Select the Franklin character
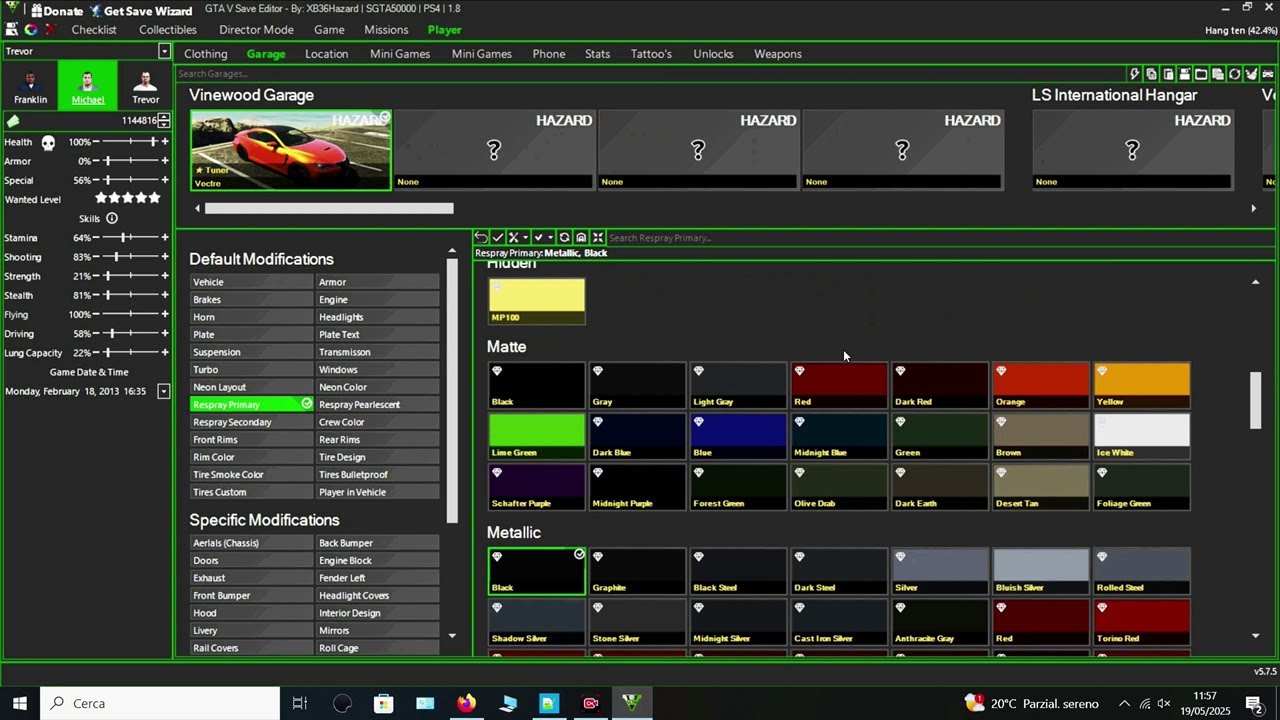This screenshot has height=720, width=1280. coord(30,87)
